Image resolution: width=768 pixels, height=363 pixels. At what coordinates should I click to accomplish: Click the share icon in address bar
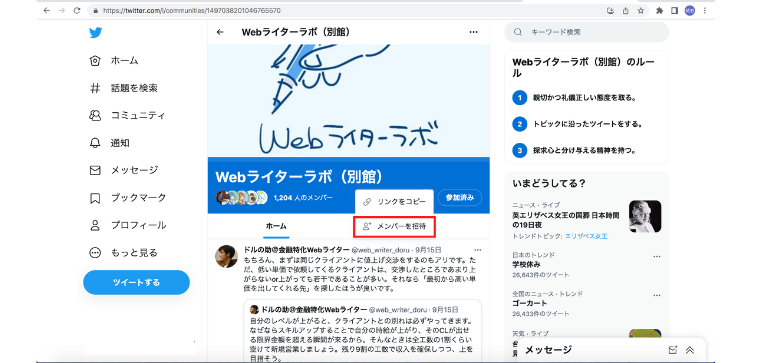pos(625,10)
